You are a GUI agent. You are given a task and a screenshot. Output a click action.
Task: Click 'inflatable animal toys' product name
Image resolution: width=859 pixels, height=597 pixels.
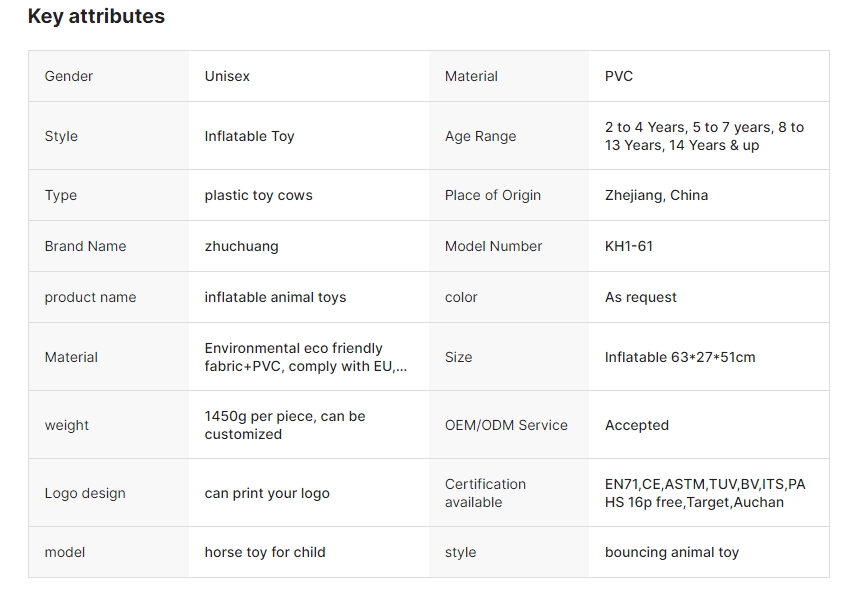tap(275, 297)
